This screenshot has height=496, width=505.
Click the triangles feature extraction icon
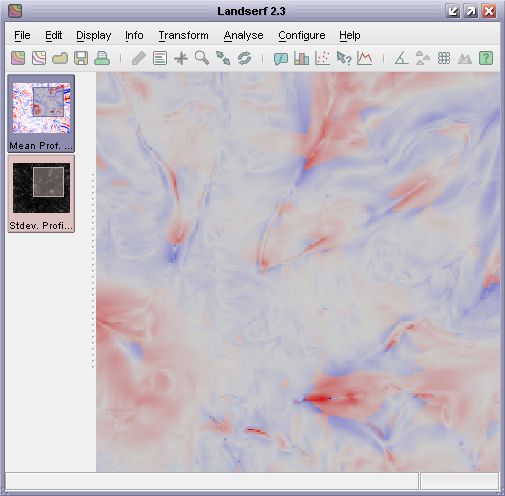tap(422, 58)
